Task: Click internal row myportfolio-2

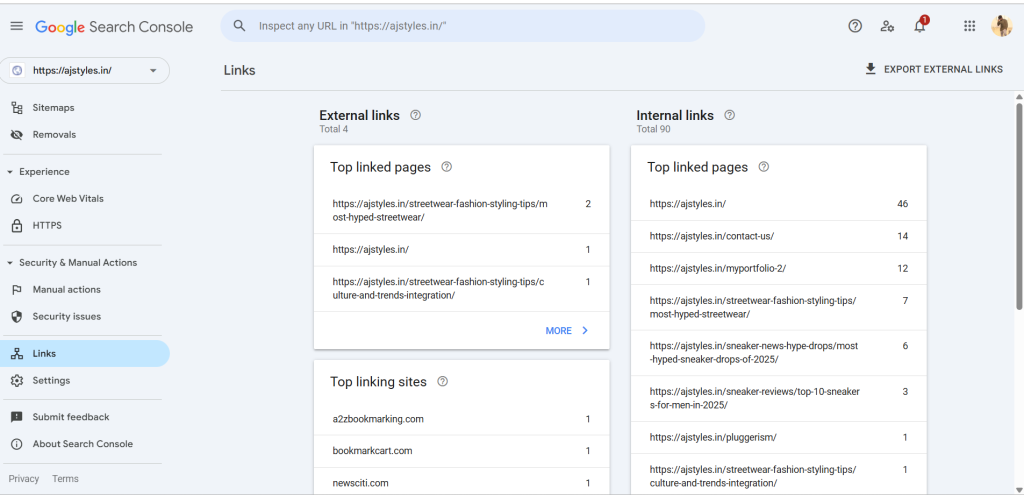Action: (x=778, y=268)
